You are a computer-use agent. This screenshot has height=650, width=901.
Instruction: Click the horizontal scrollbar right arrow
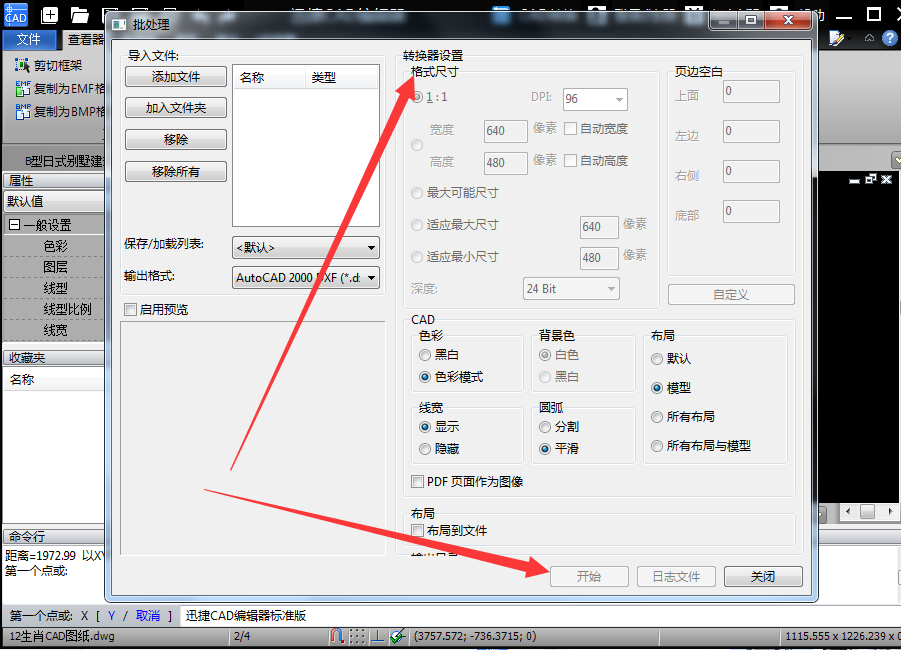tap(890, 511)
